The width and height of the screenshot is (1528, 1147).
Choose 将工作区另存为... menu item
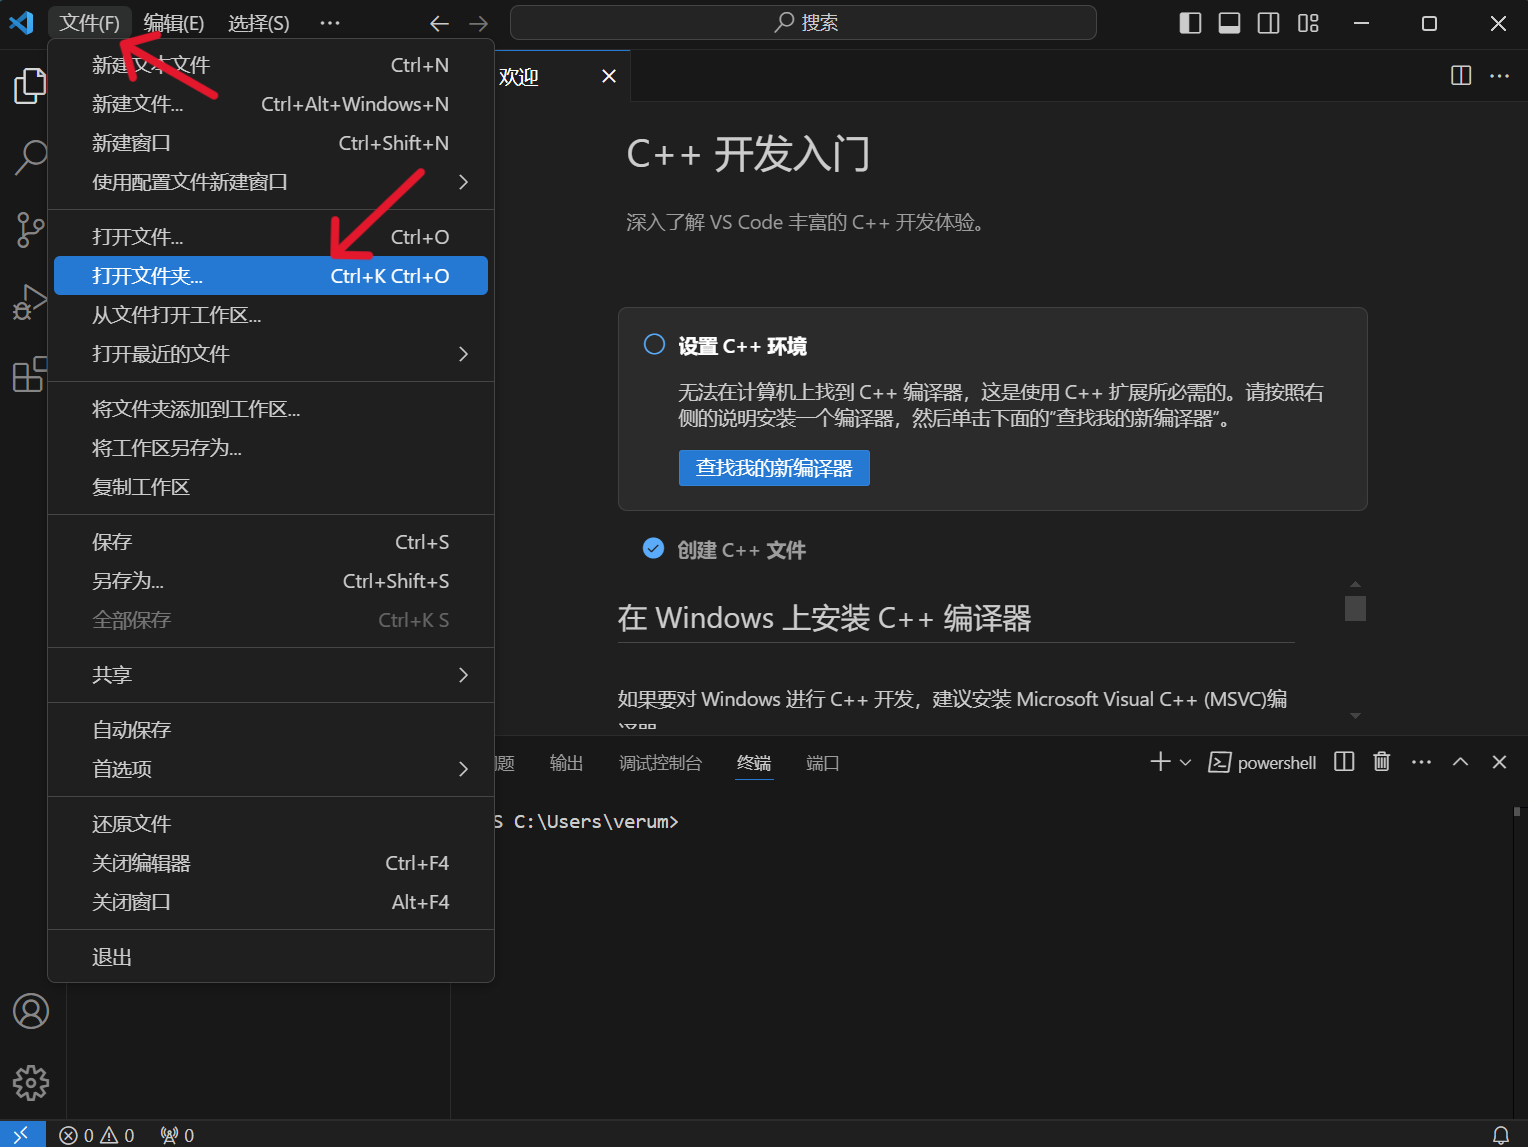click(271, 448)
